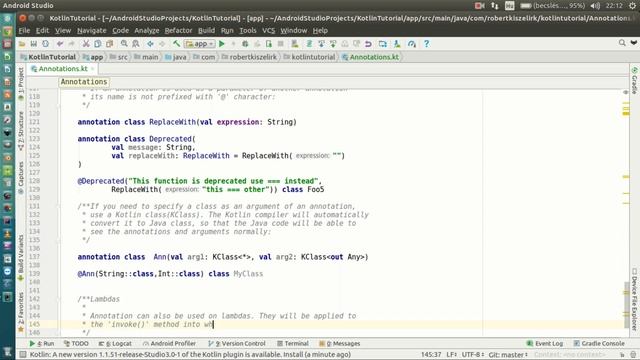Open the Gradle side panel
640x360 pixels.
tap(635, 80)
